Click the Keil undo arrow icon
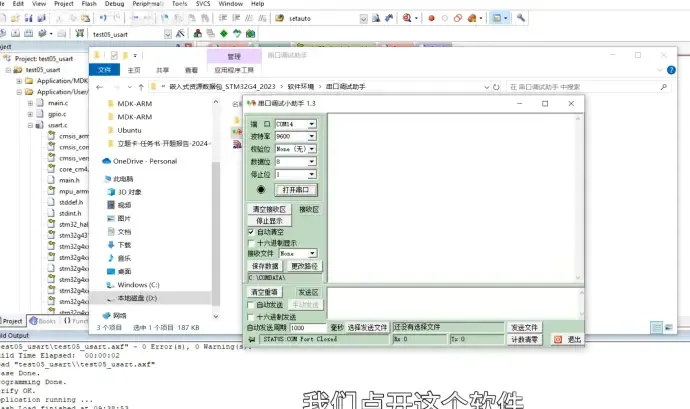Image resolution: width=690 pixels, height=409 pixels. click(101, 17)
